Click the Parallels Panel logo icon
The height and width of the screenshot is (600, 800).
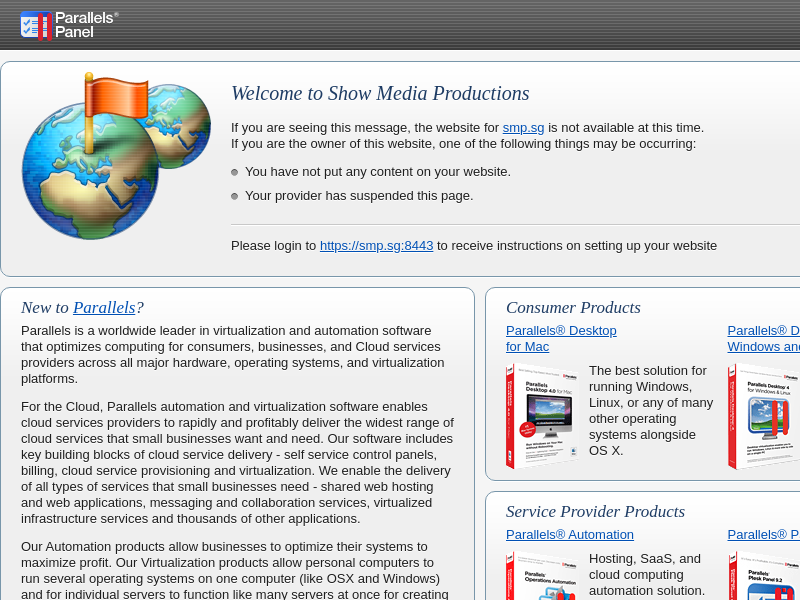tap(69, 25)
